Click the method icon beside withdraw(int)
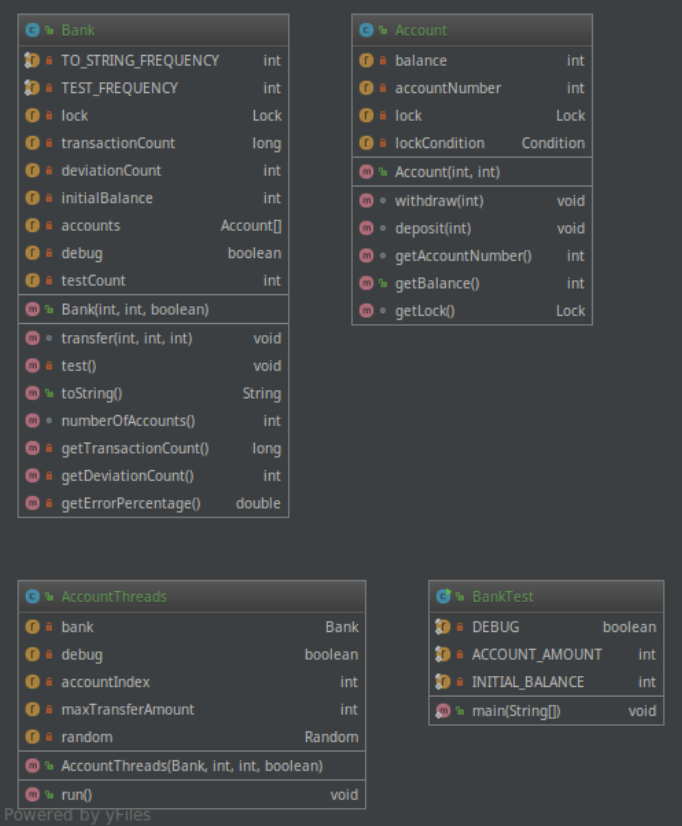Image resolution: width=682 pixels, height=826 pixels. point(366,201)
